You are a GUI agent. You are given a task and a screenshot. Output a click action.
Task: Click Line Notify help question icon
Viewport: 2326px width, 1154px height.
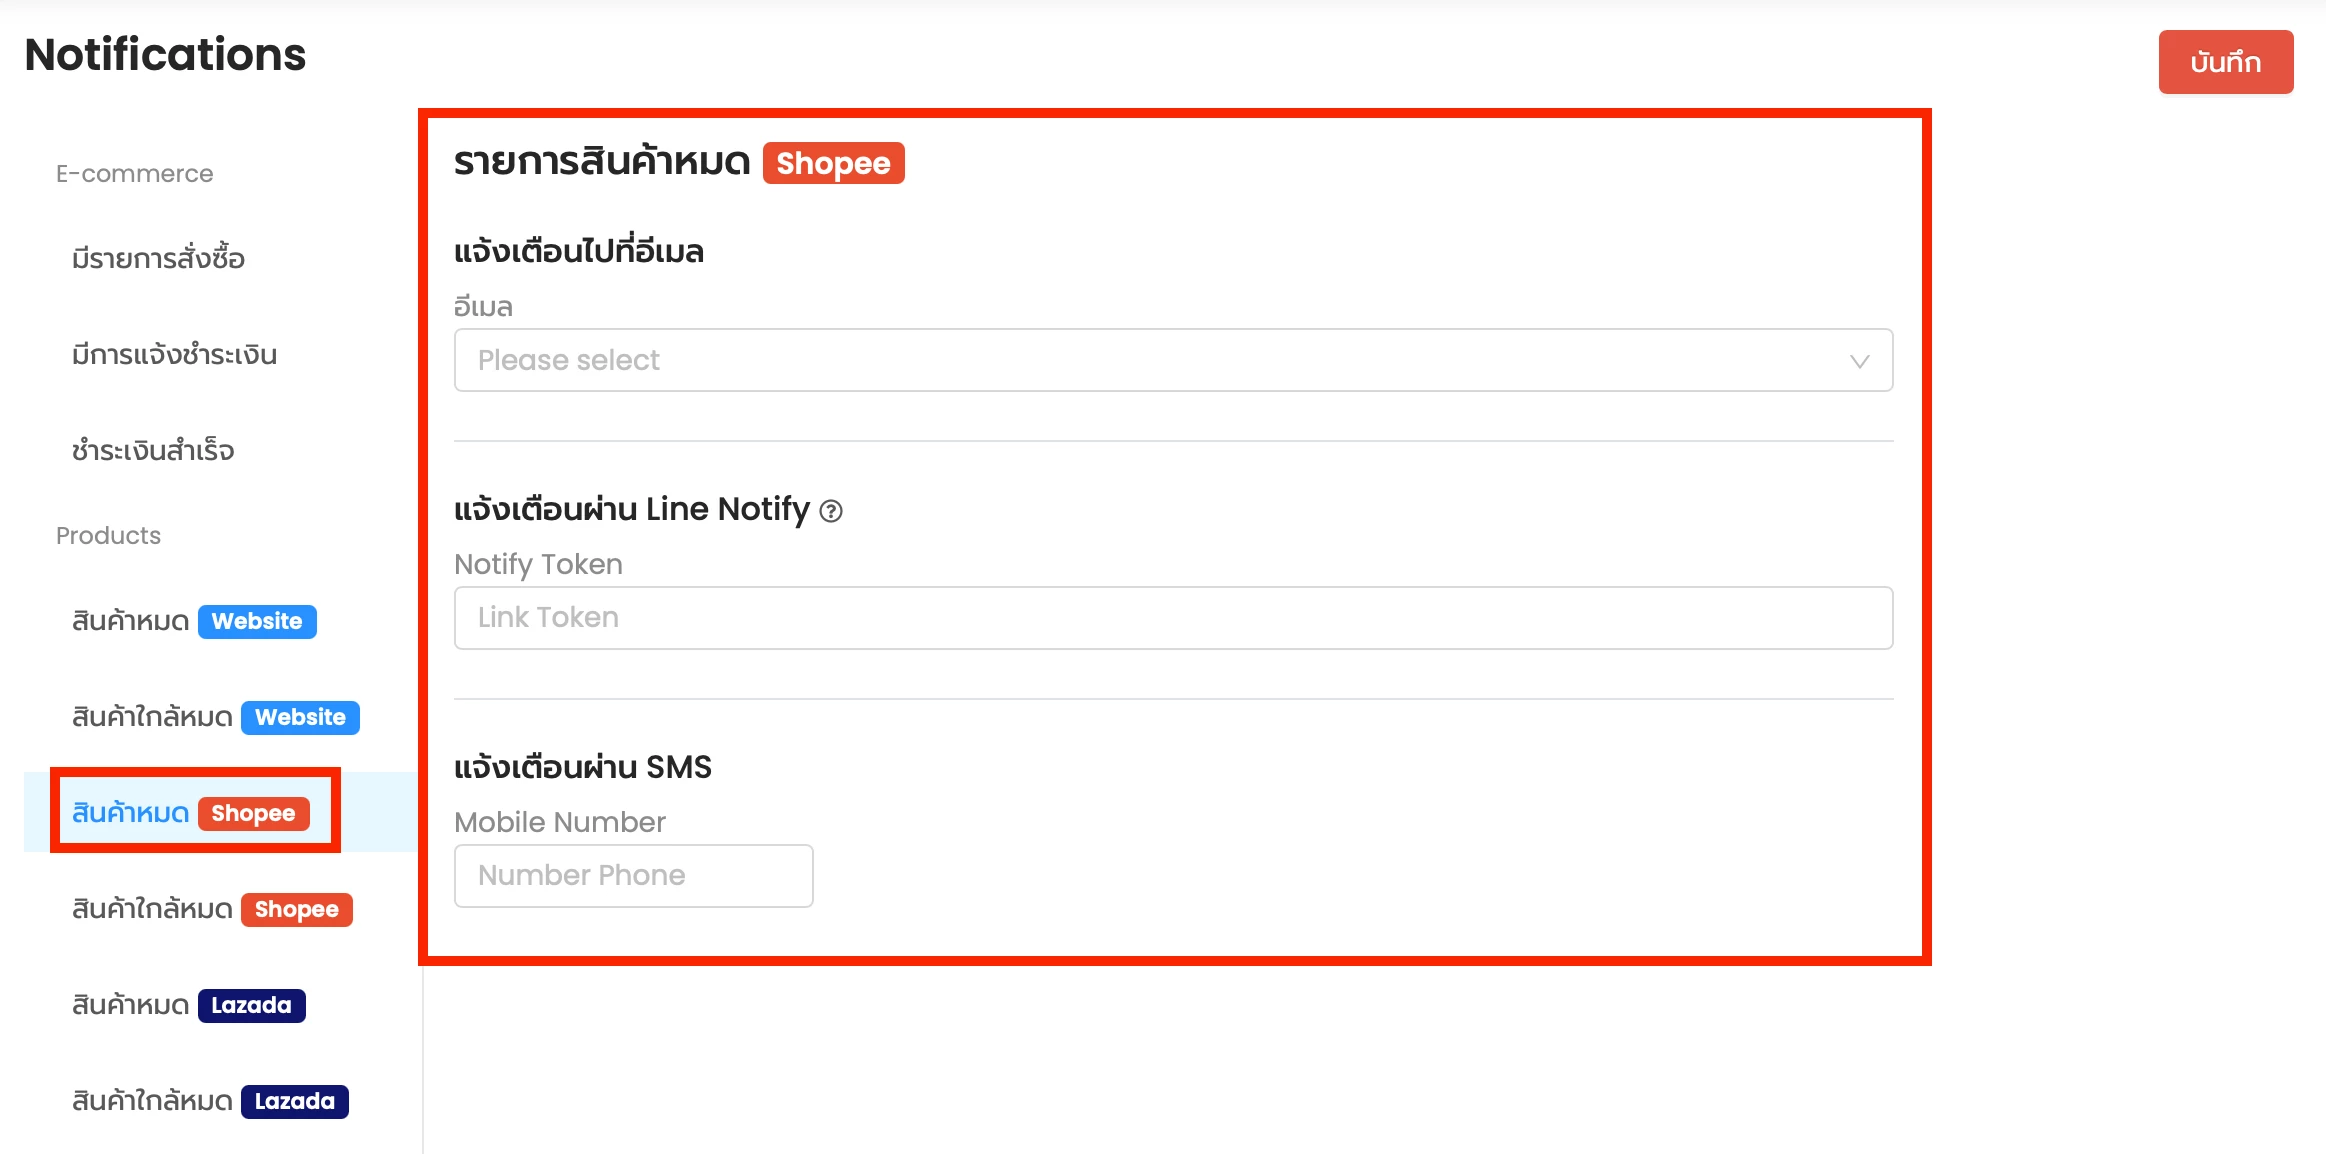831,512
